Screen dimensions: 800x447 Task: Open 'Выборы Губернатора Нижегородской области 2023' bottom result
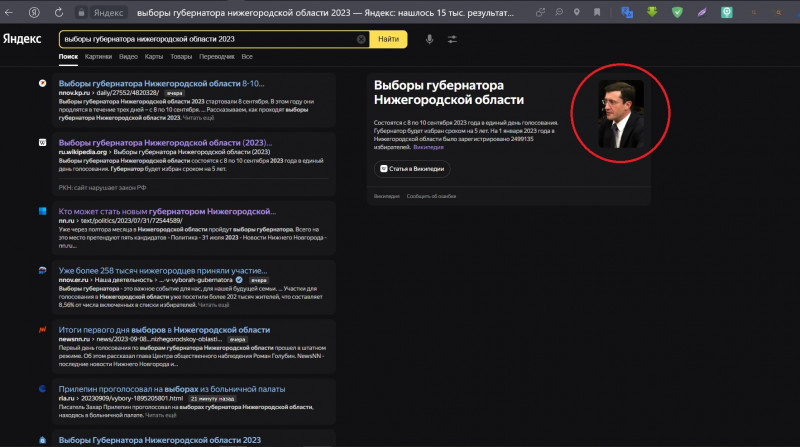160,440
